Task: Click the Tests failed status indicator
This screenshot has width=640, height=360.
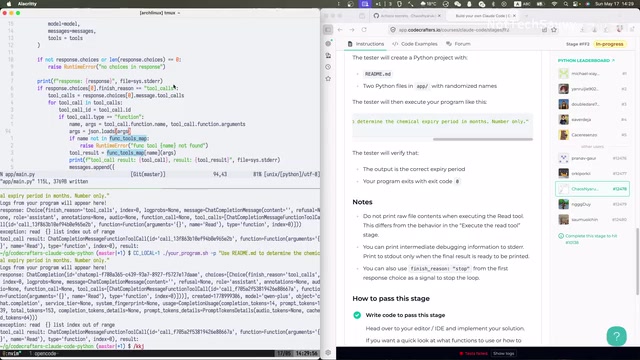Action: (x=474, y=353)
